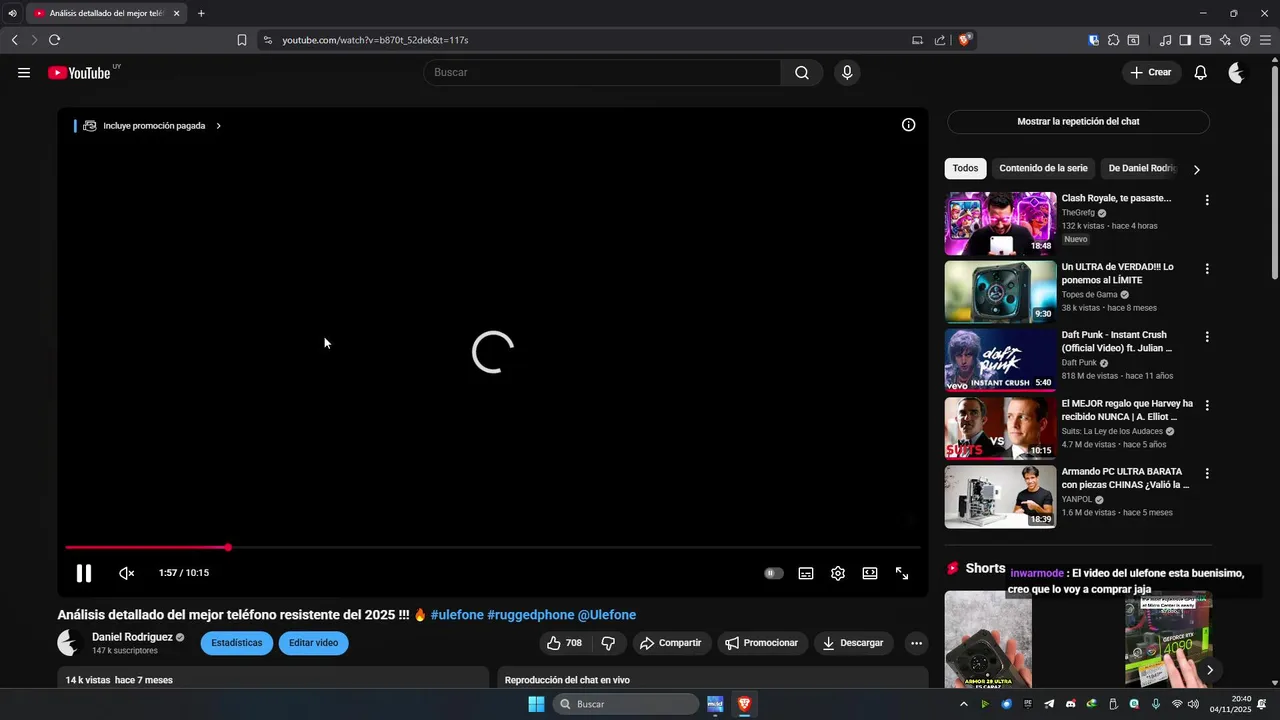Viewport: 1280px width, 720px height.
Task: Go back in browser history
Action: tap(14, 40)
